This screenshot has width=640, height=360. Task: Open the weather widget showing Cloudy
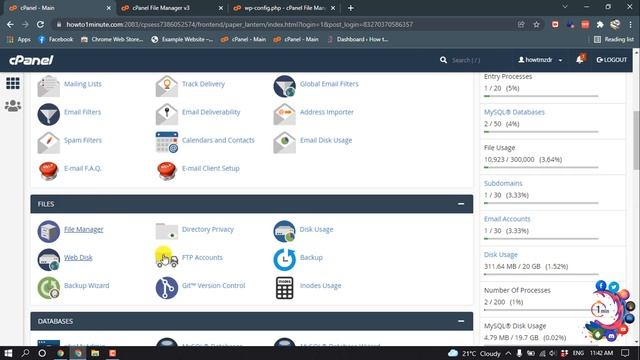click(475, 353)
